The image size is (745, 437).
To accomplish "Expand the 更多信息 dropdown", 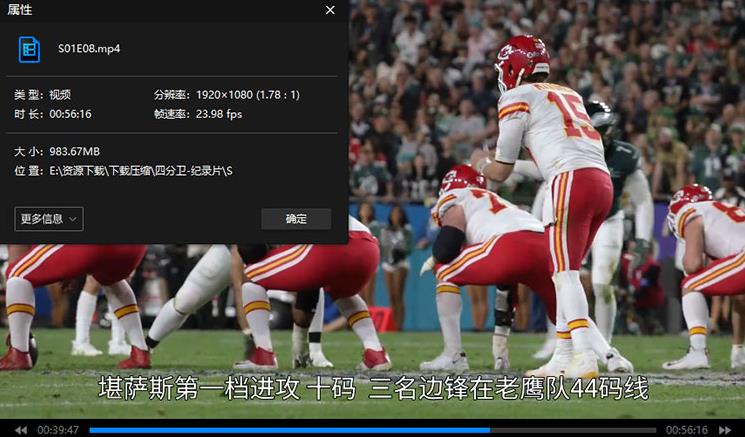I will click(x=48, y=219).
